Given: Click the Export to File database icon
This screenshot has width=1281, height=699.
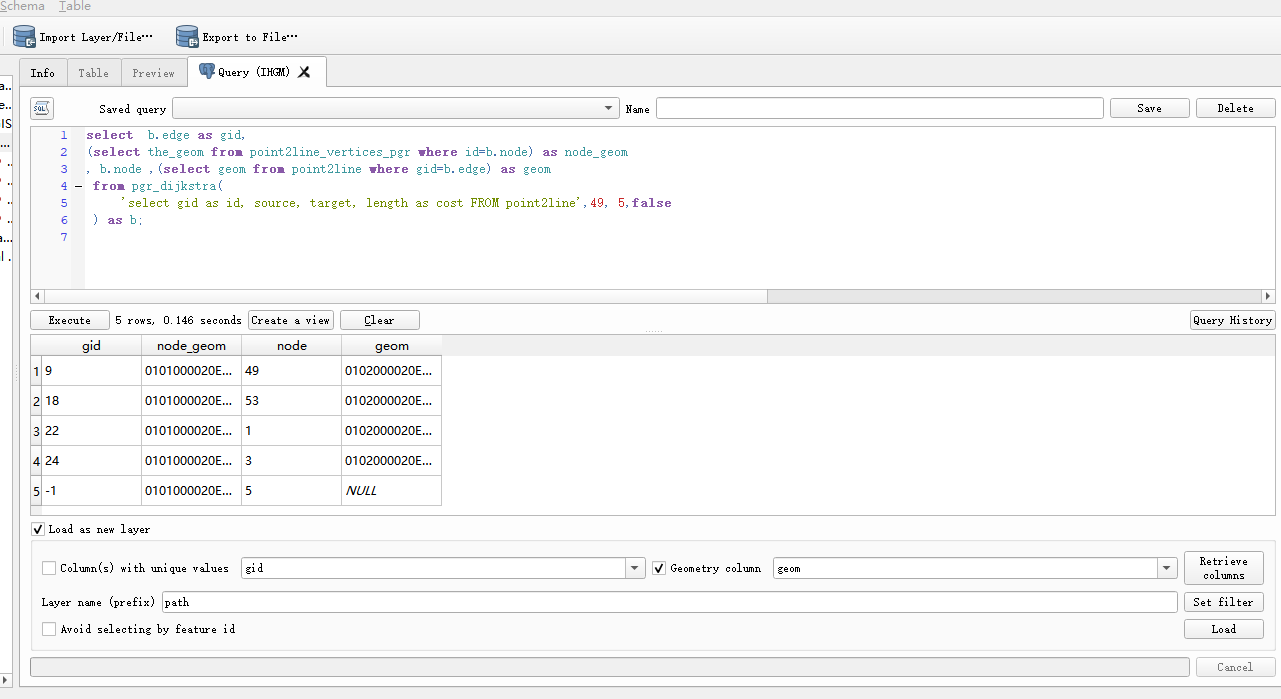Looking at the screenshot, I should pos(187,37).
